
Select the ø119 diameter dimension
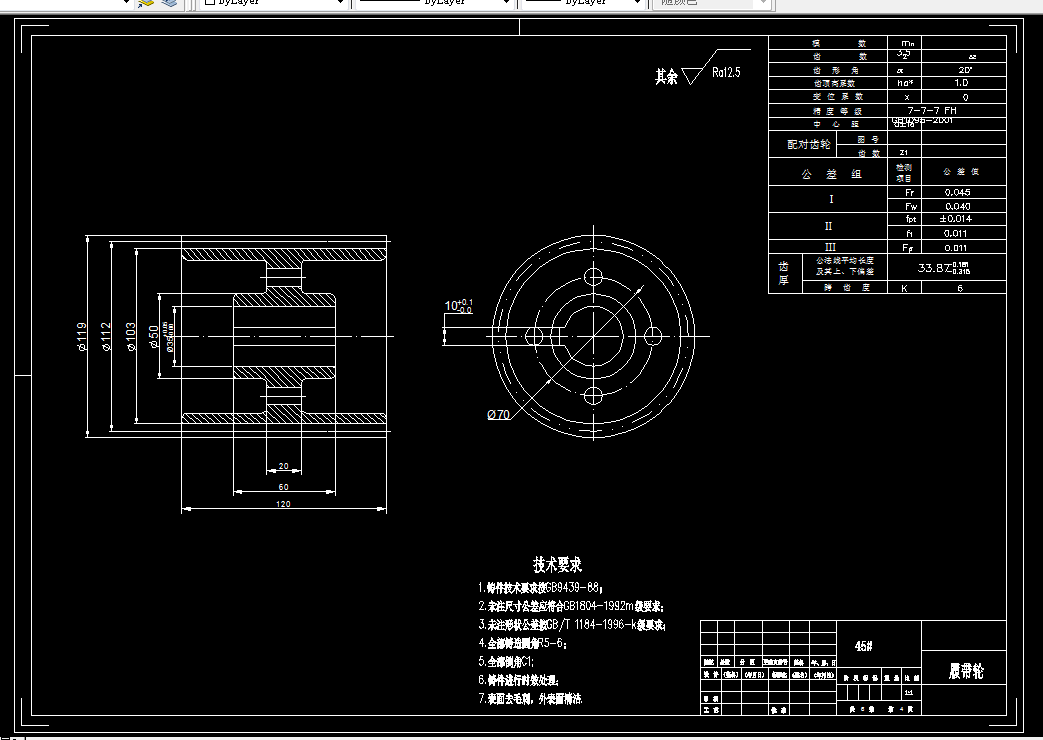pos(82,336)
